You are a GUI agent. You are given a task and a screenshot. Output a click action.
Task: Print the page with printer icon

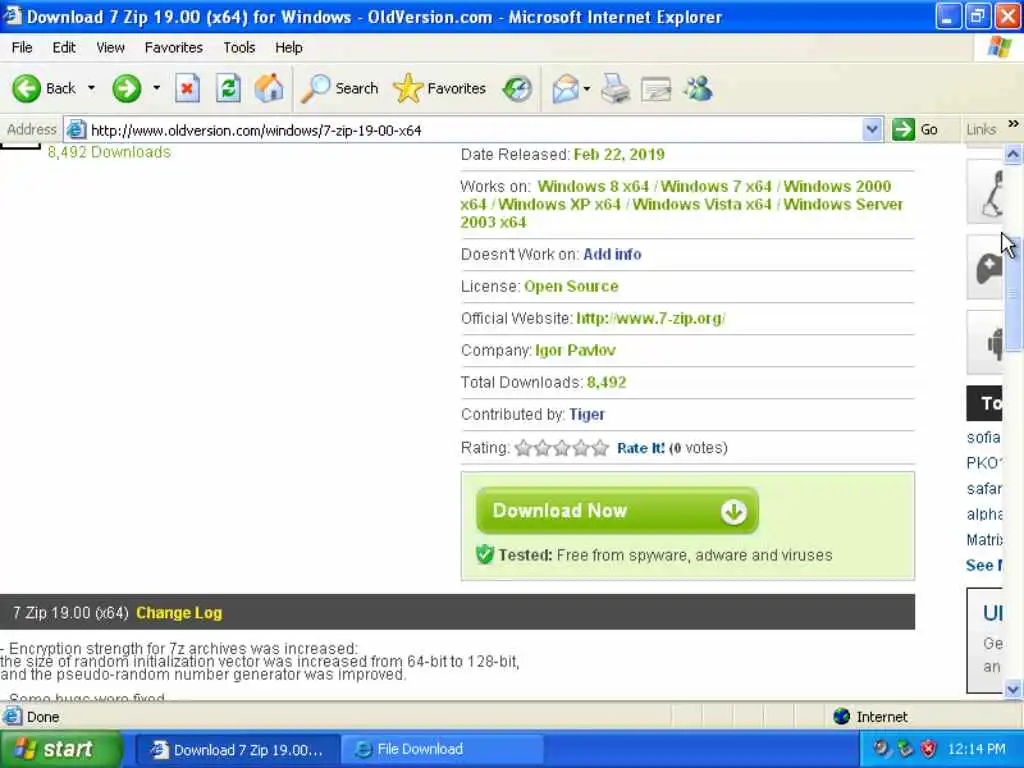tap(615, 89)
